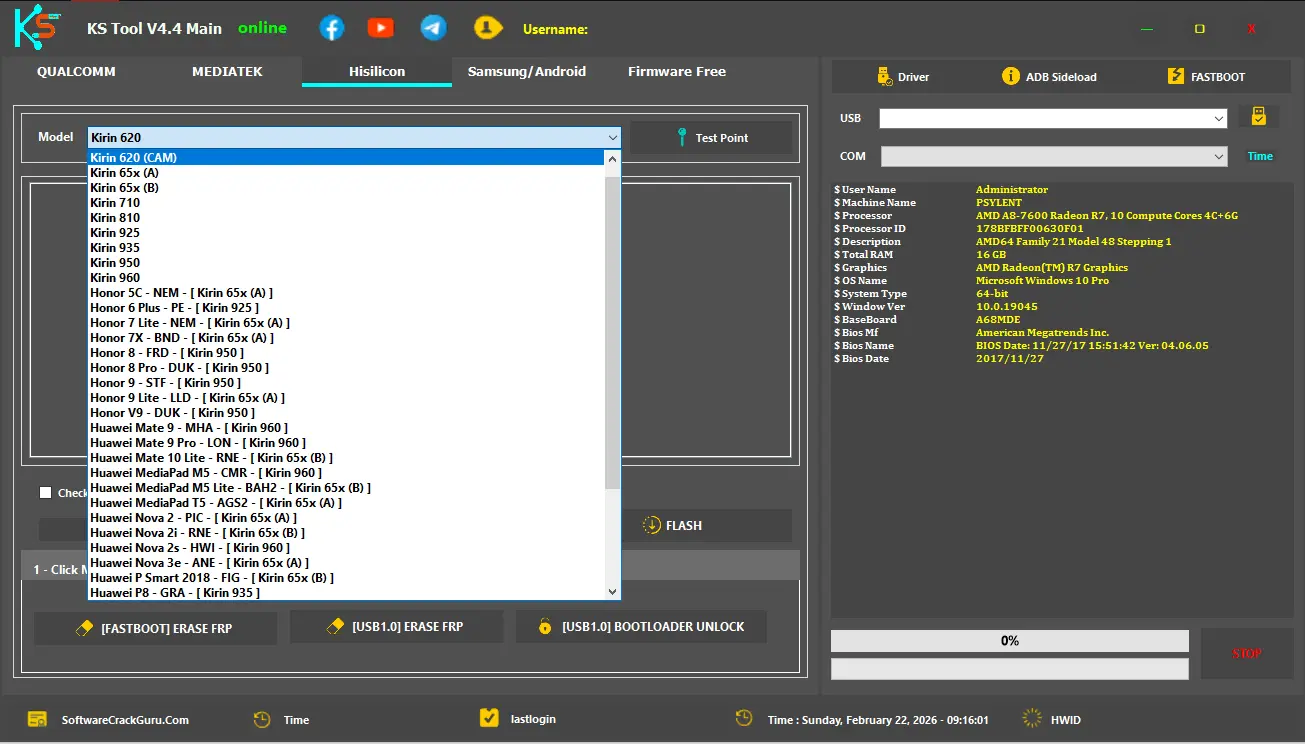This screenshot has height=744, width=1305.
Task: Switch to the QUALCOMM tab
Action: point(76,72)
